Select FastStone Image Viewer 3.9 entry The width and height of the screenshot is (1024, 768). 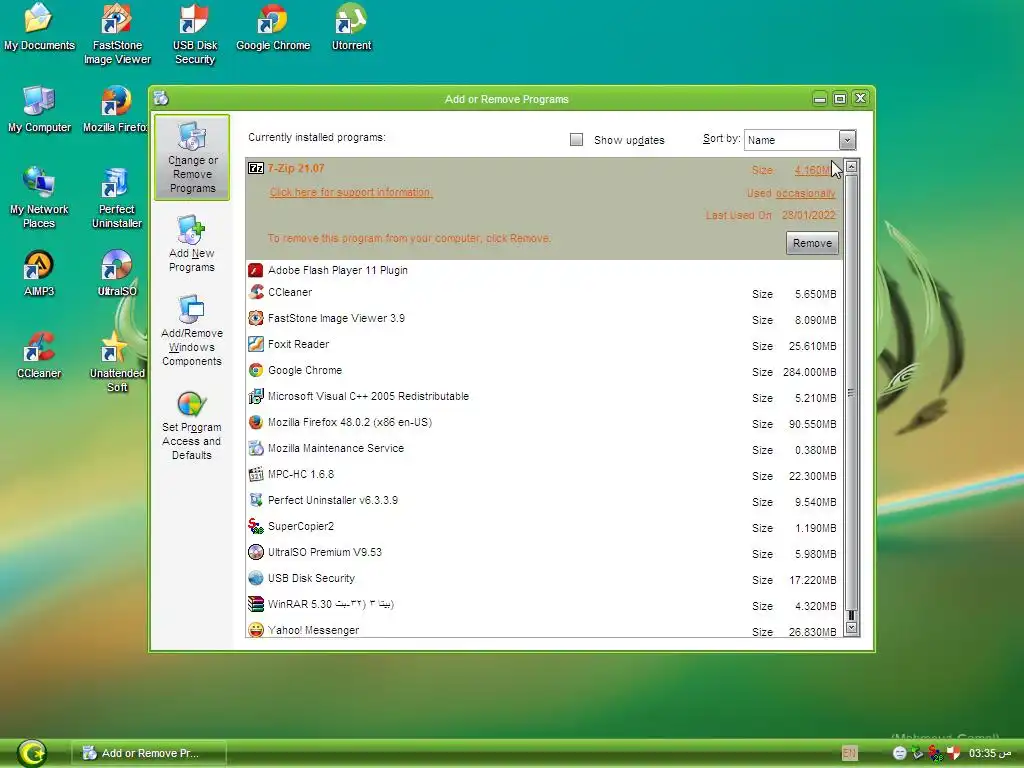click(545, 319)
